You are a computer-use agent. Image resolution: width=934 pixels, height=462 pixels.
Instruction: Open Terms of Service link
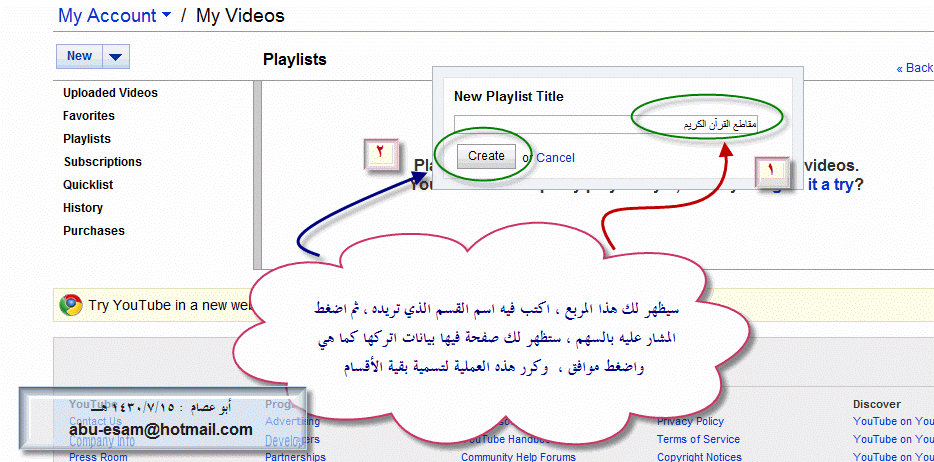pyautogui.click(x=698, y=439)
